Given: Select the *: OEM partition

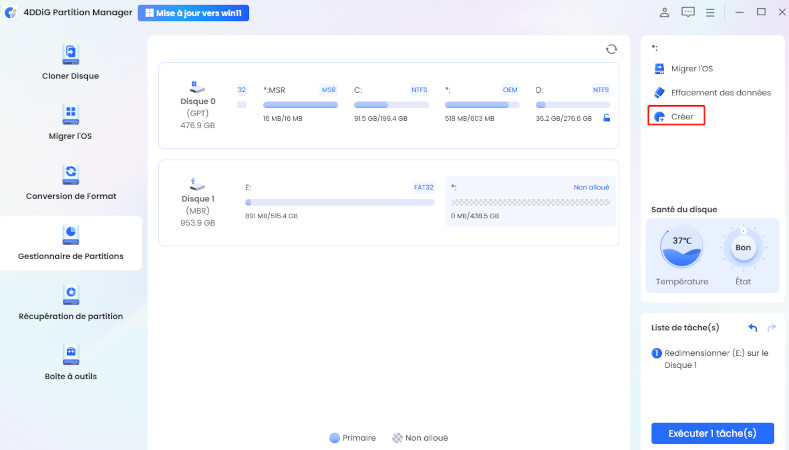Looking at the screenshot, I should [482, 104].
